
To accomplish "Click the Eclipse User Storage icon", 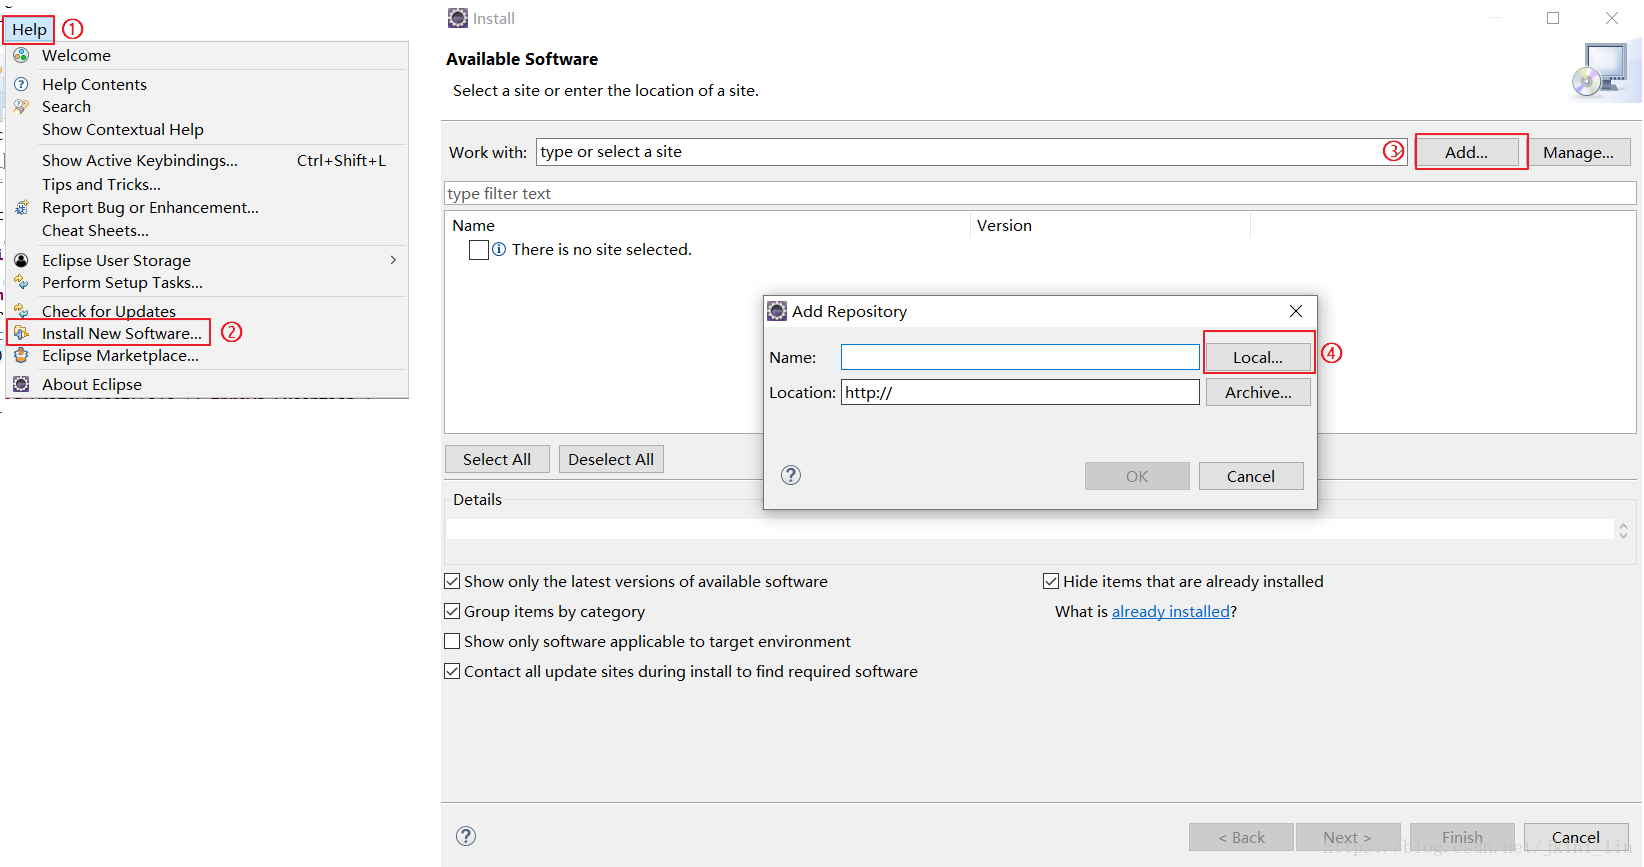I will coord(21,260).
